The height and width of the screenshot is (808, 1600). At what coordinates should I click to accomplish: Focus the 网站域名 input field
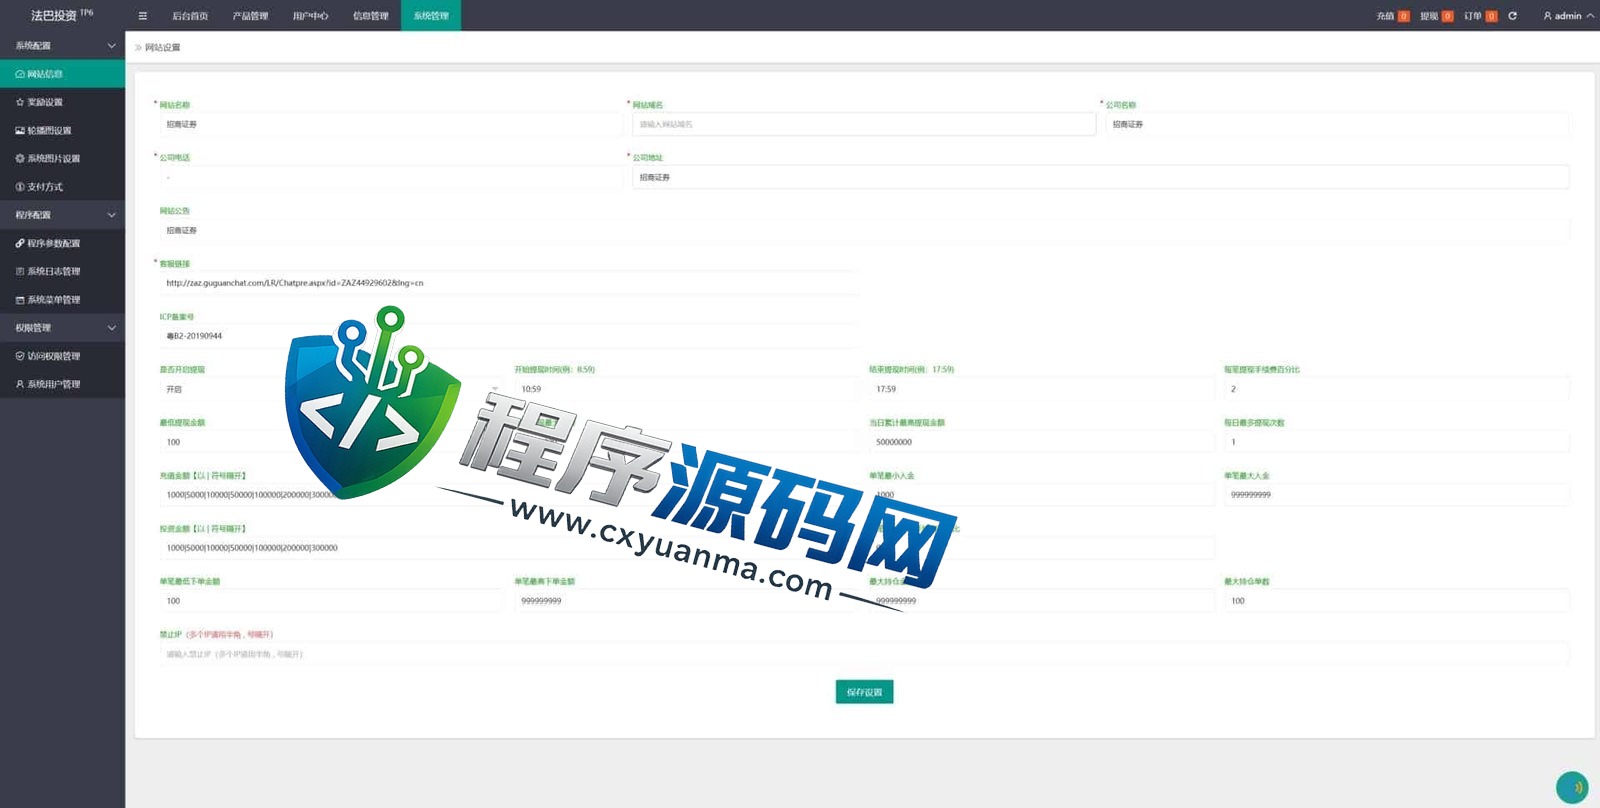pos(864,124)
